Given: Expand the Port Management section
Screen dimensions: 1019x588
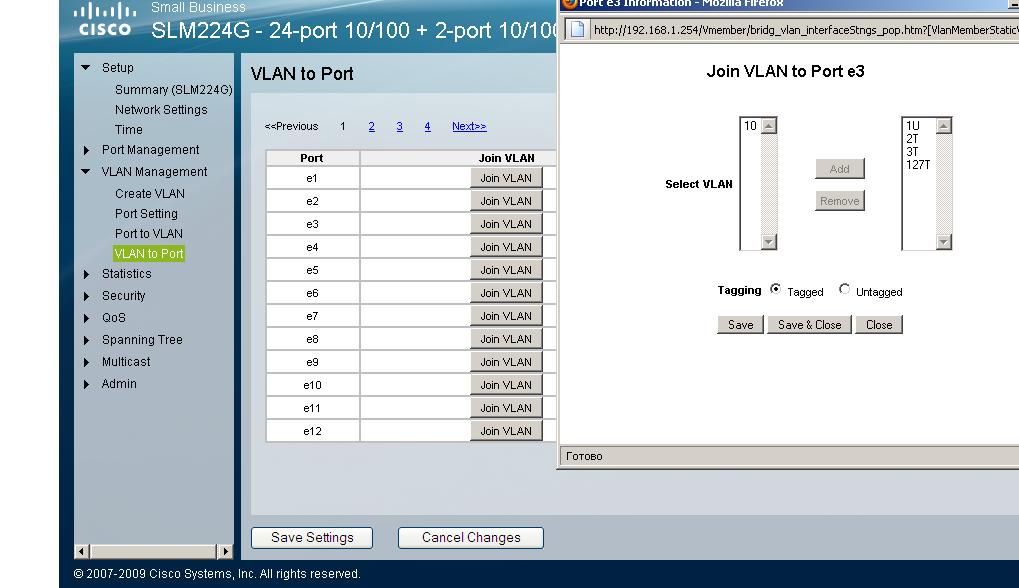Looking at the screenshot, I should click(x=86, y=150).
